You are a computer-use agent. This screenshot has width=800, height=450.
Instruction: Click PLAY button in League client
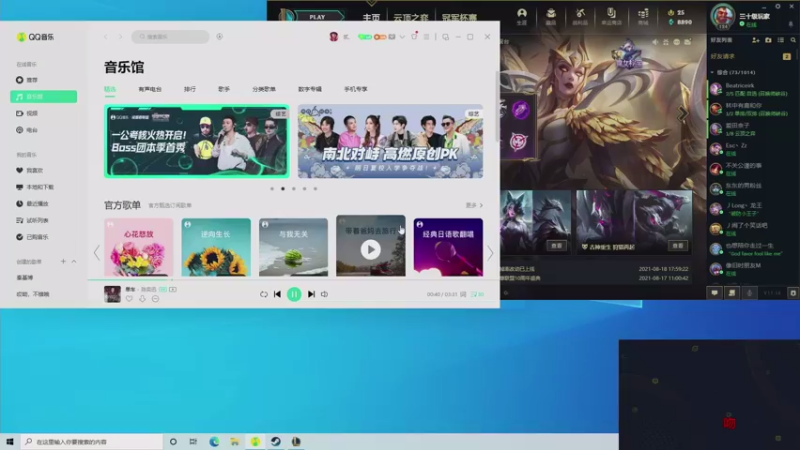[x=317, y=17]
